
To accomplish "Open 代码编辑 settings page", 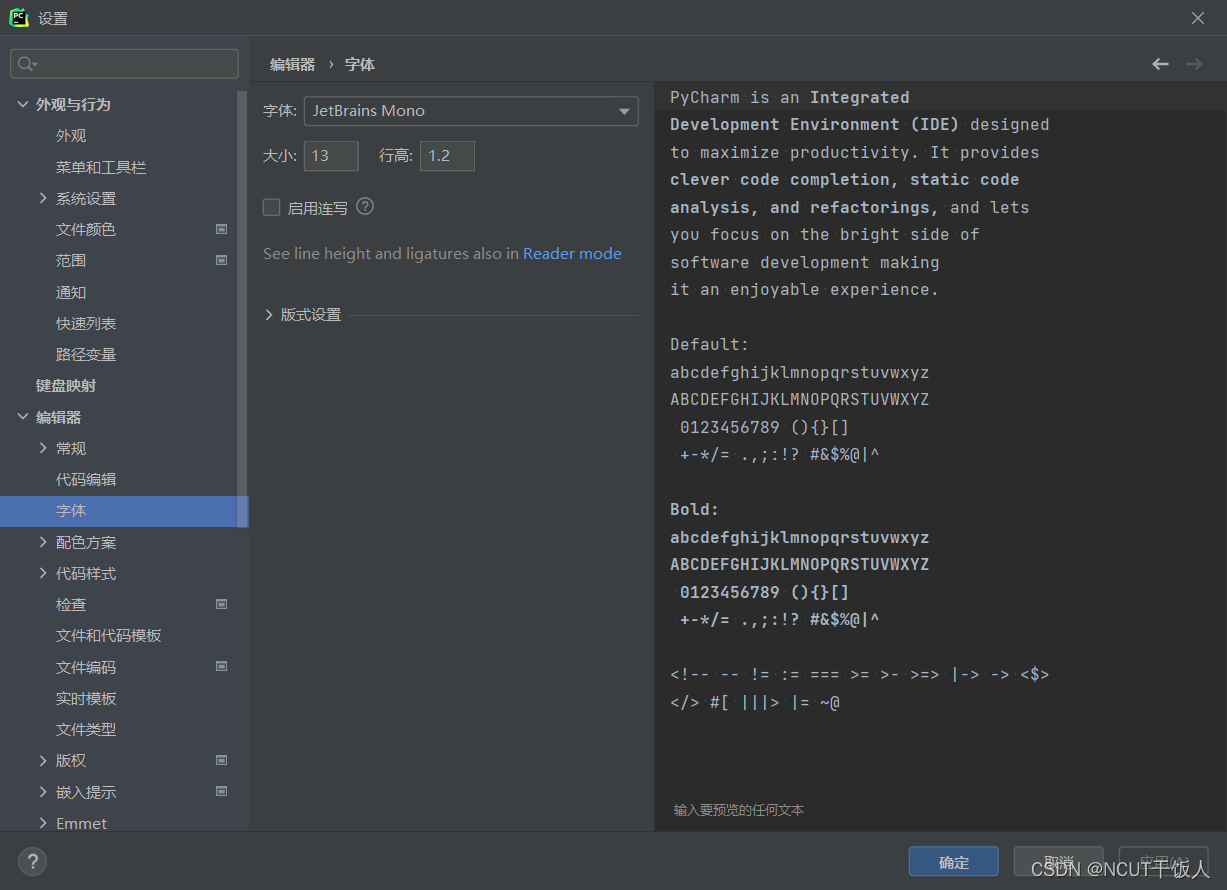I will [x=86, y=479].
